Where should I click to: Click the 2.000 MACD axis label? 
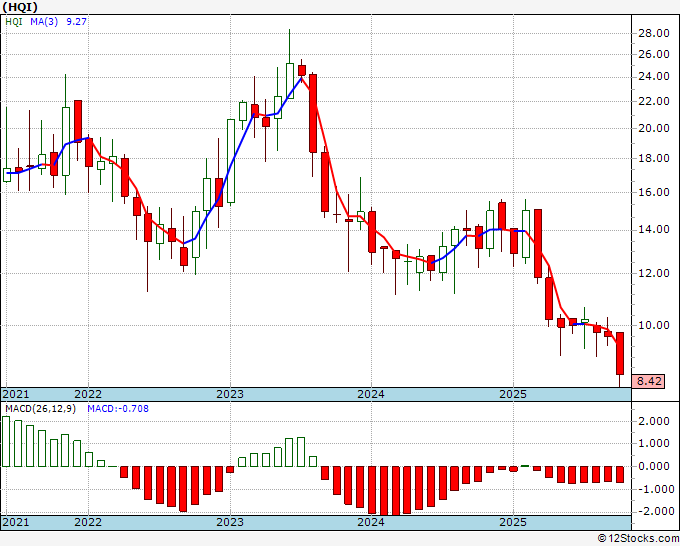tap(653, 421)
